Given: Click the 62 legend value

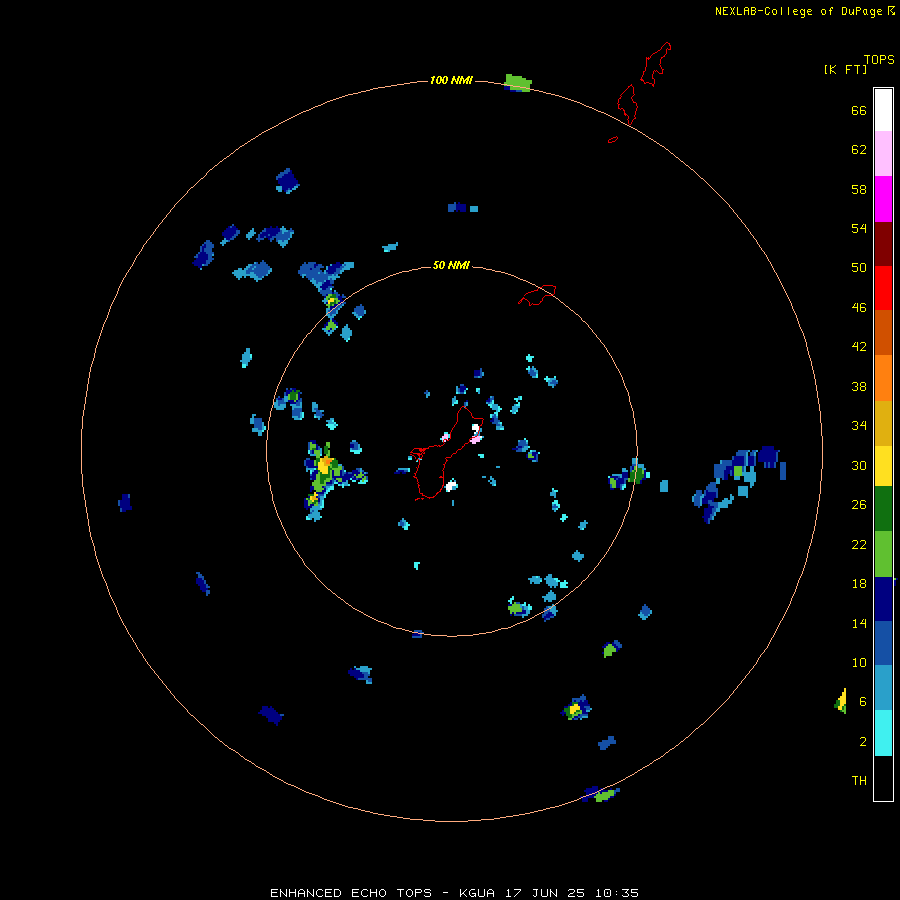Looking at the screenshot, I should tap(859, 150).
